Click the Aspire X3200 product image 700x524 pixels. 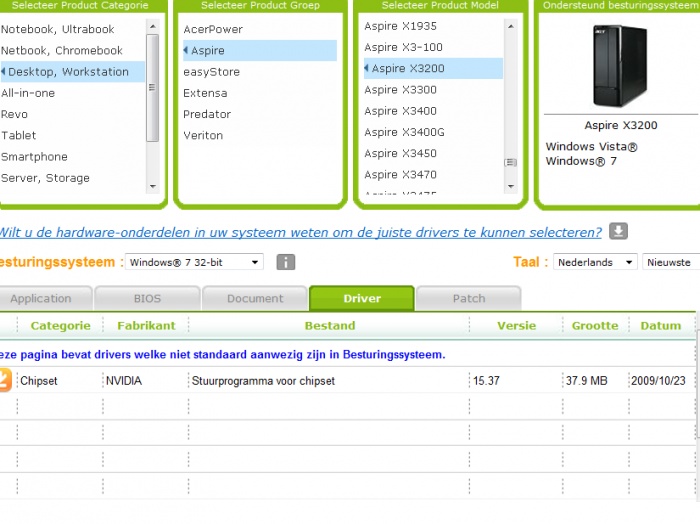(x=620, y=66)
